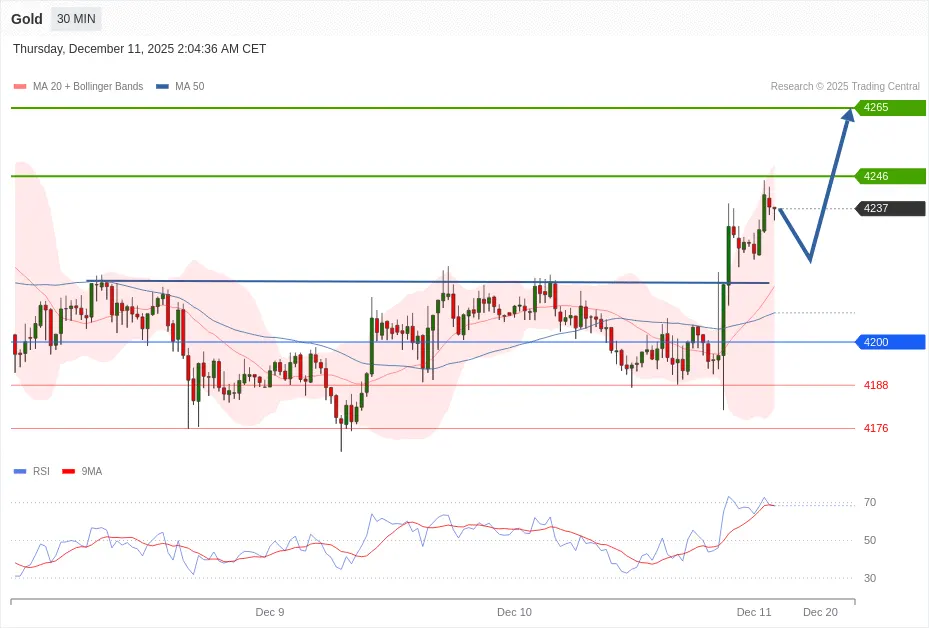Click the Gold chart title

[27, 19]
